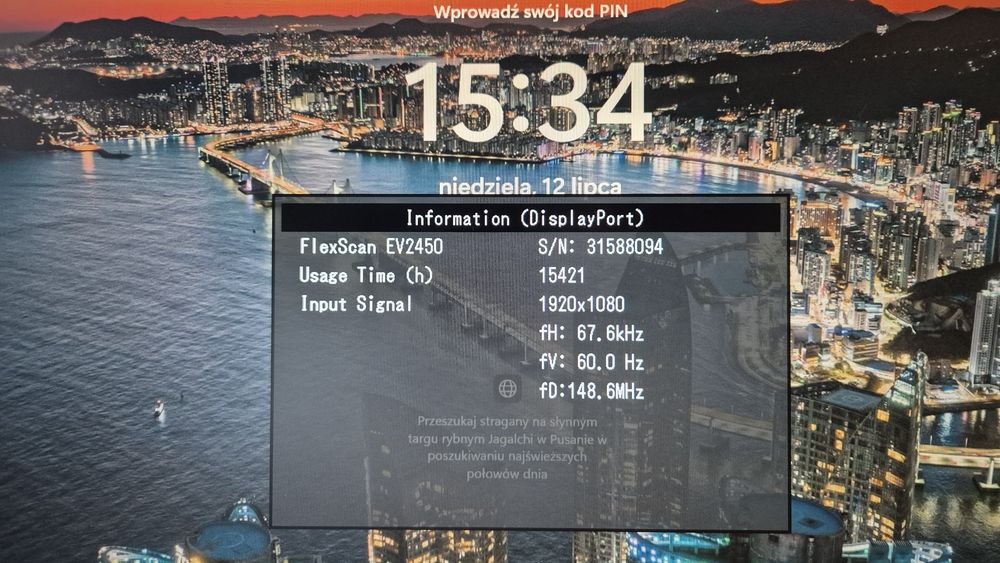The width and height of the screenshot is (1000, 563).
Task: Click the resolution value 1920x1080
Action: click(582, 304)
